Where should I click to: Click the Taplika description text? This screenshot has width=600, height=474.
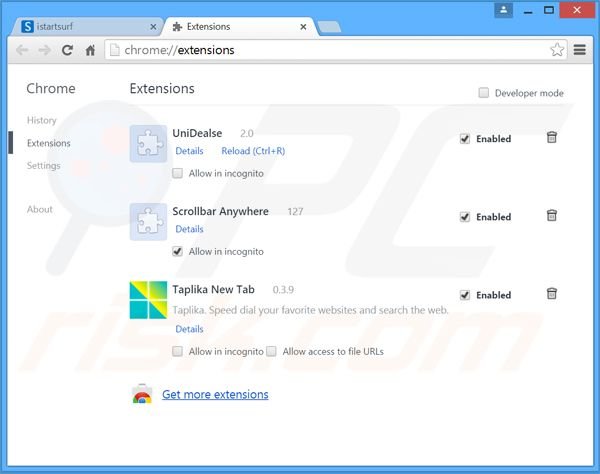[310, 310]
